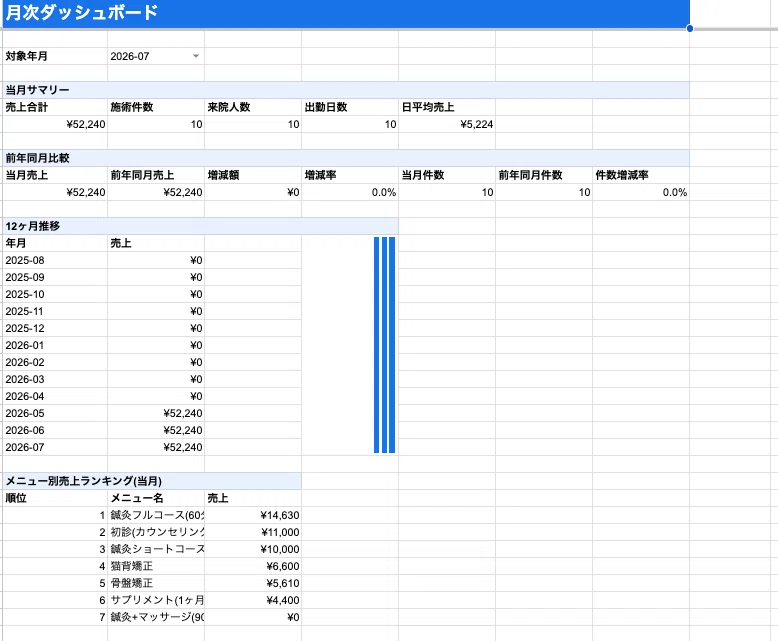This screenshot has width=778, height=641.
Task: Select the 2026-04 month cell
Action: tap(55, 396)
